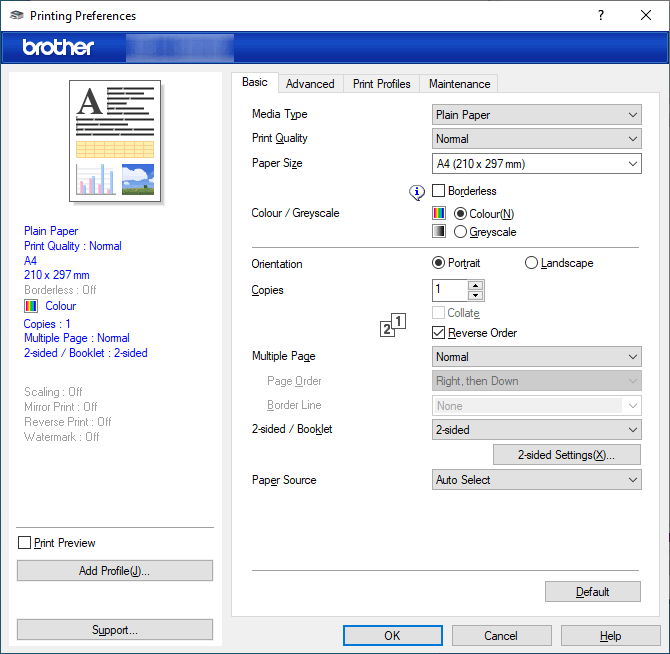Image resolution: width=670 pixels, height=654 pixels.
Task: Open the Media Type dropdown
Action: [536, 115]
